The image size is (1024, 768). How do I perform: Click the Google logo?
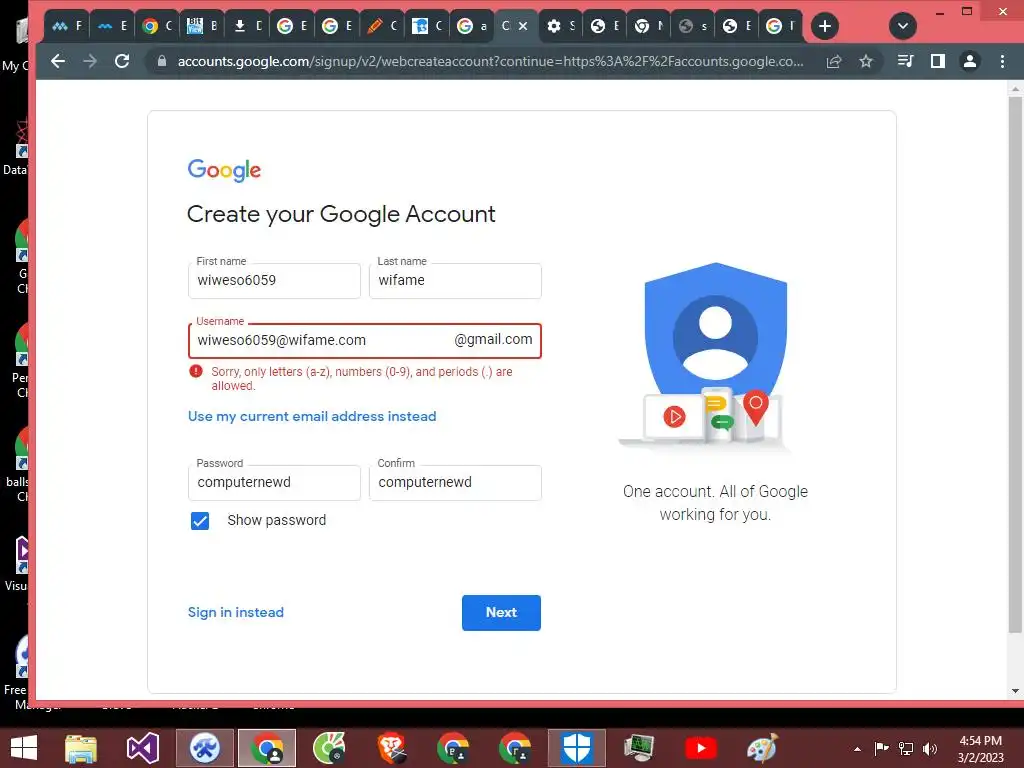[224, 170]
